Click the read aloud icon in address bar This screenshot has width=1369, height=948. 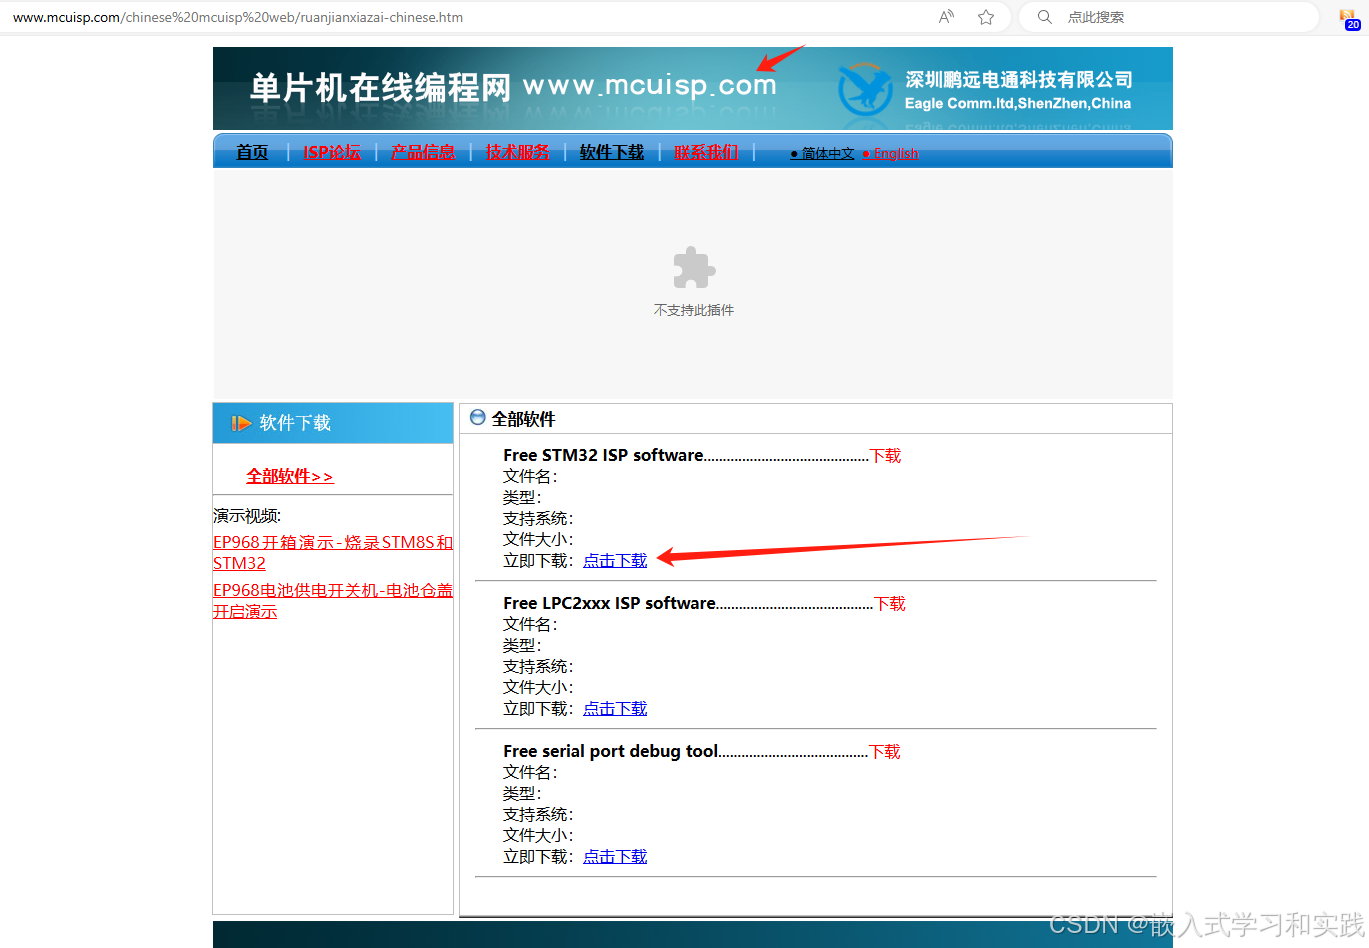946,17
